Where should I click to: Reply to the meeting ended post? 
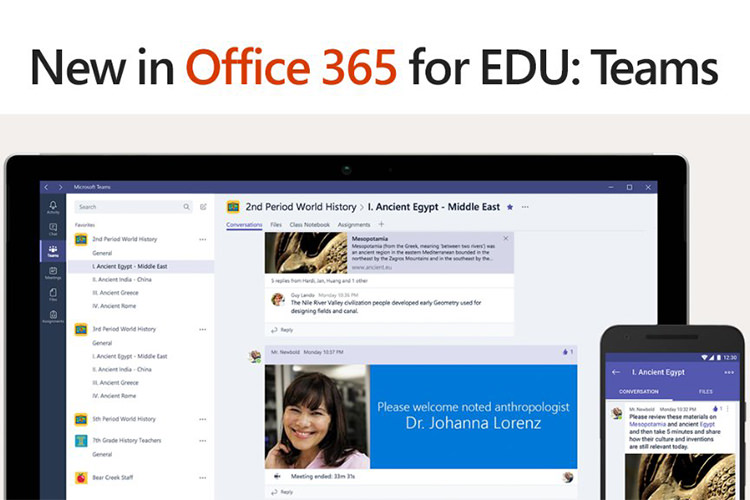coord(282,492)
